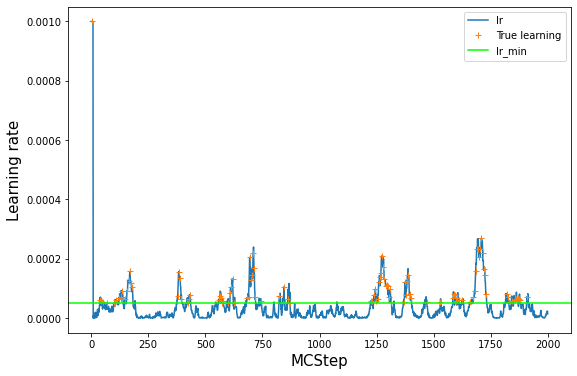Click the 0.0006 y-axis tick label
Viewport: 577px width, 376px height.
pos(44,141)
